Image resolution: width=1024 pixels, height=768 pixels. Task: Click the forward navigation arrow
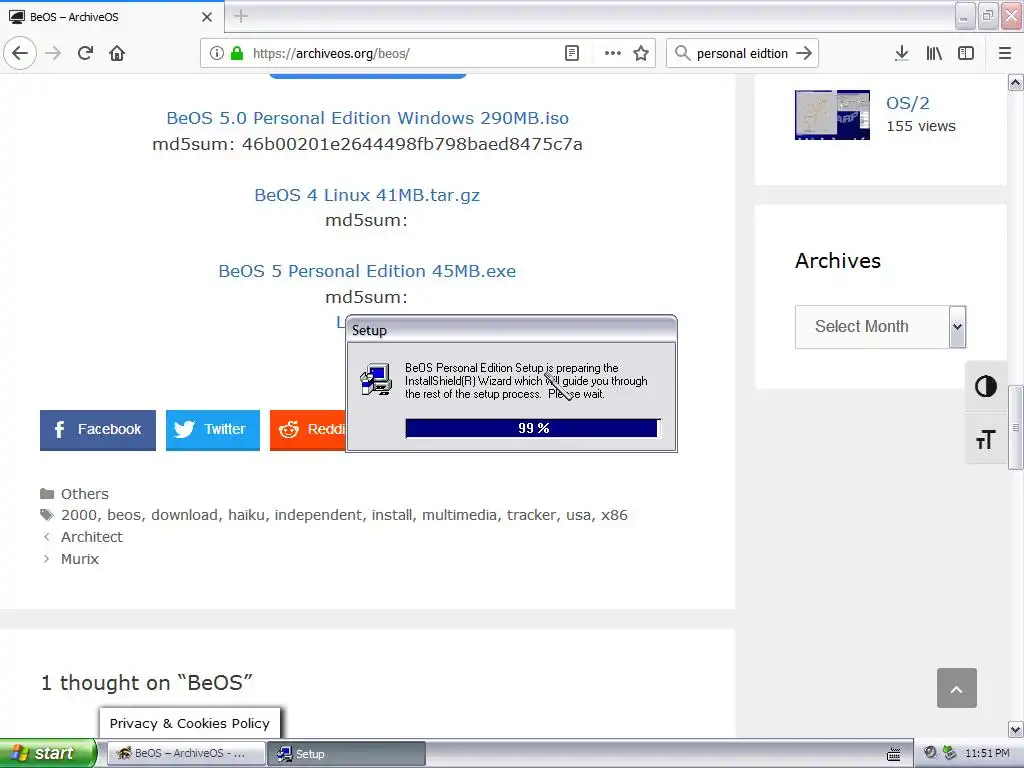(x=53, y=53)
